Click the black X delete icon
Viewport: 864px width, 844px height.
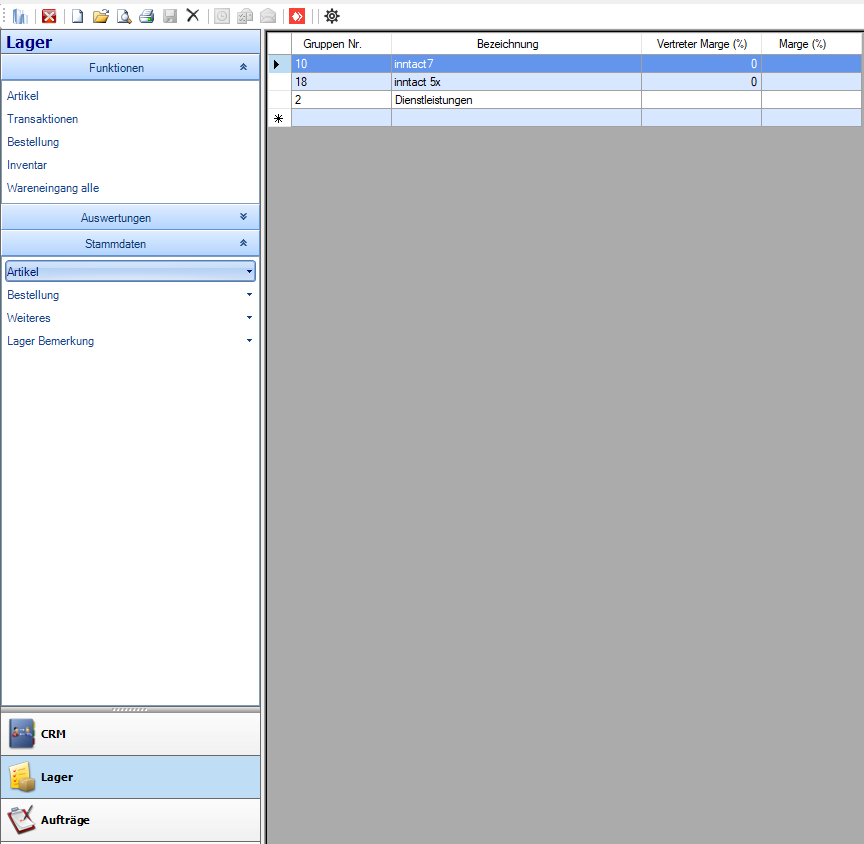193,15
